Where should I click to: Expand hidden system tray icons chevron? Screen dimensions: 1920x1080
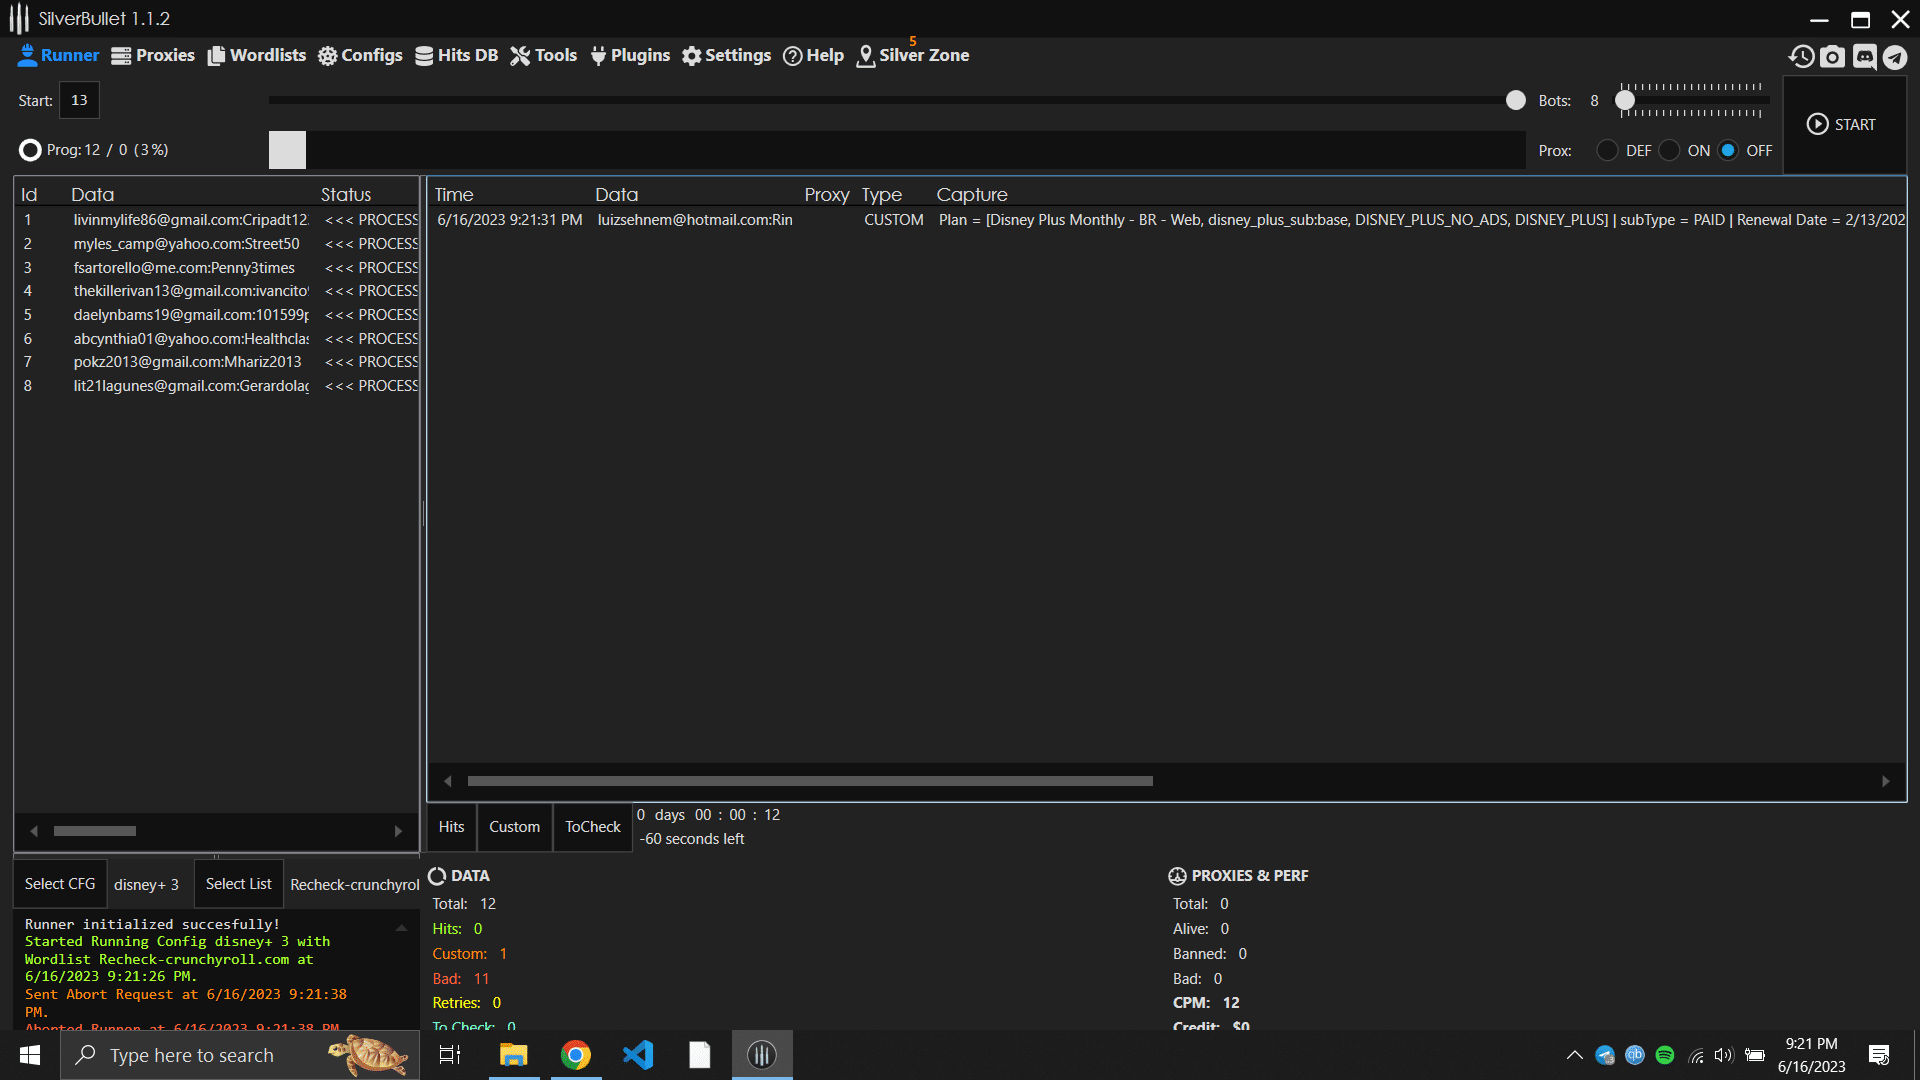[1574, 1055]
